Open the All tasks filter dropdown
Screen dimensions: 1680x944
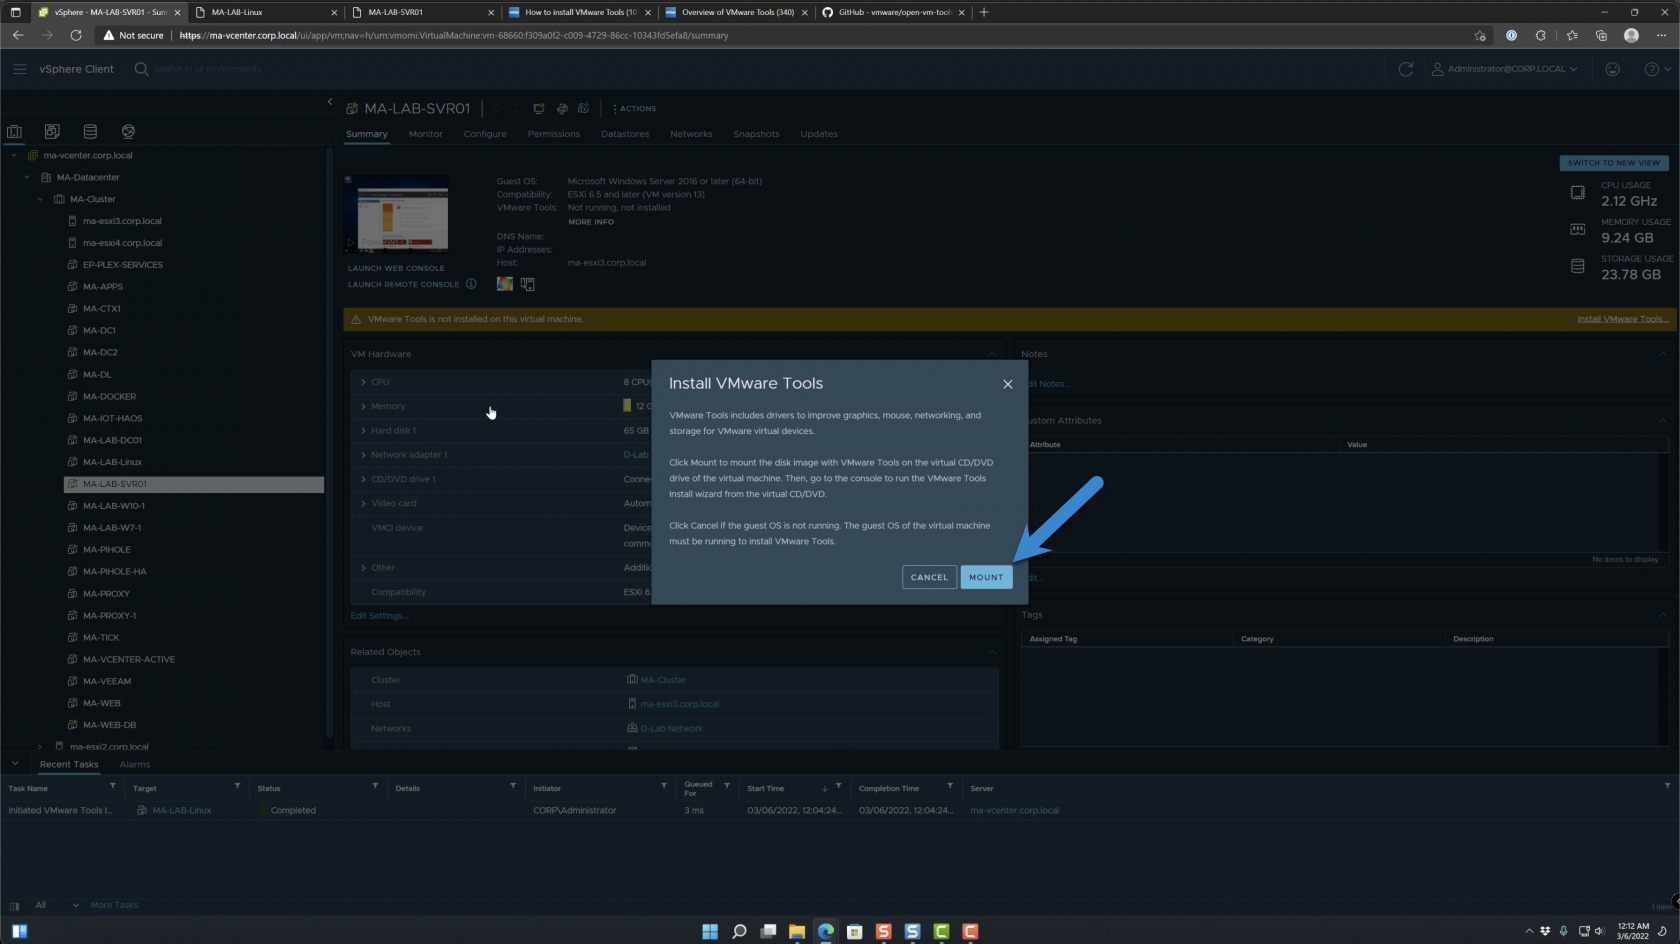pyautogui.click(x=56, y=905)
